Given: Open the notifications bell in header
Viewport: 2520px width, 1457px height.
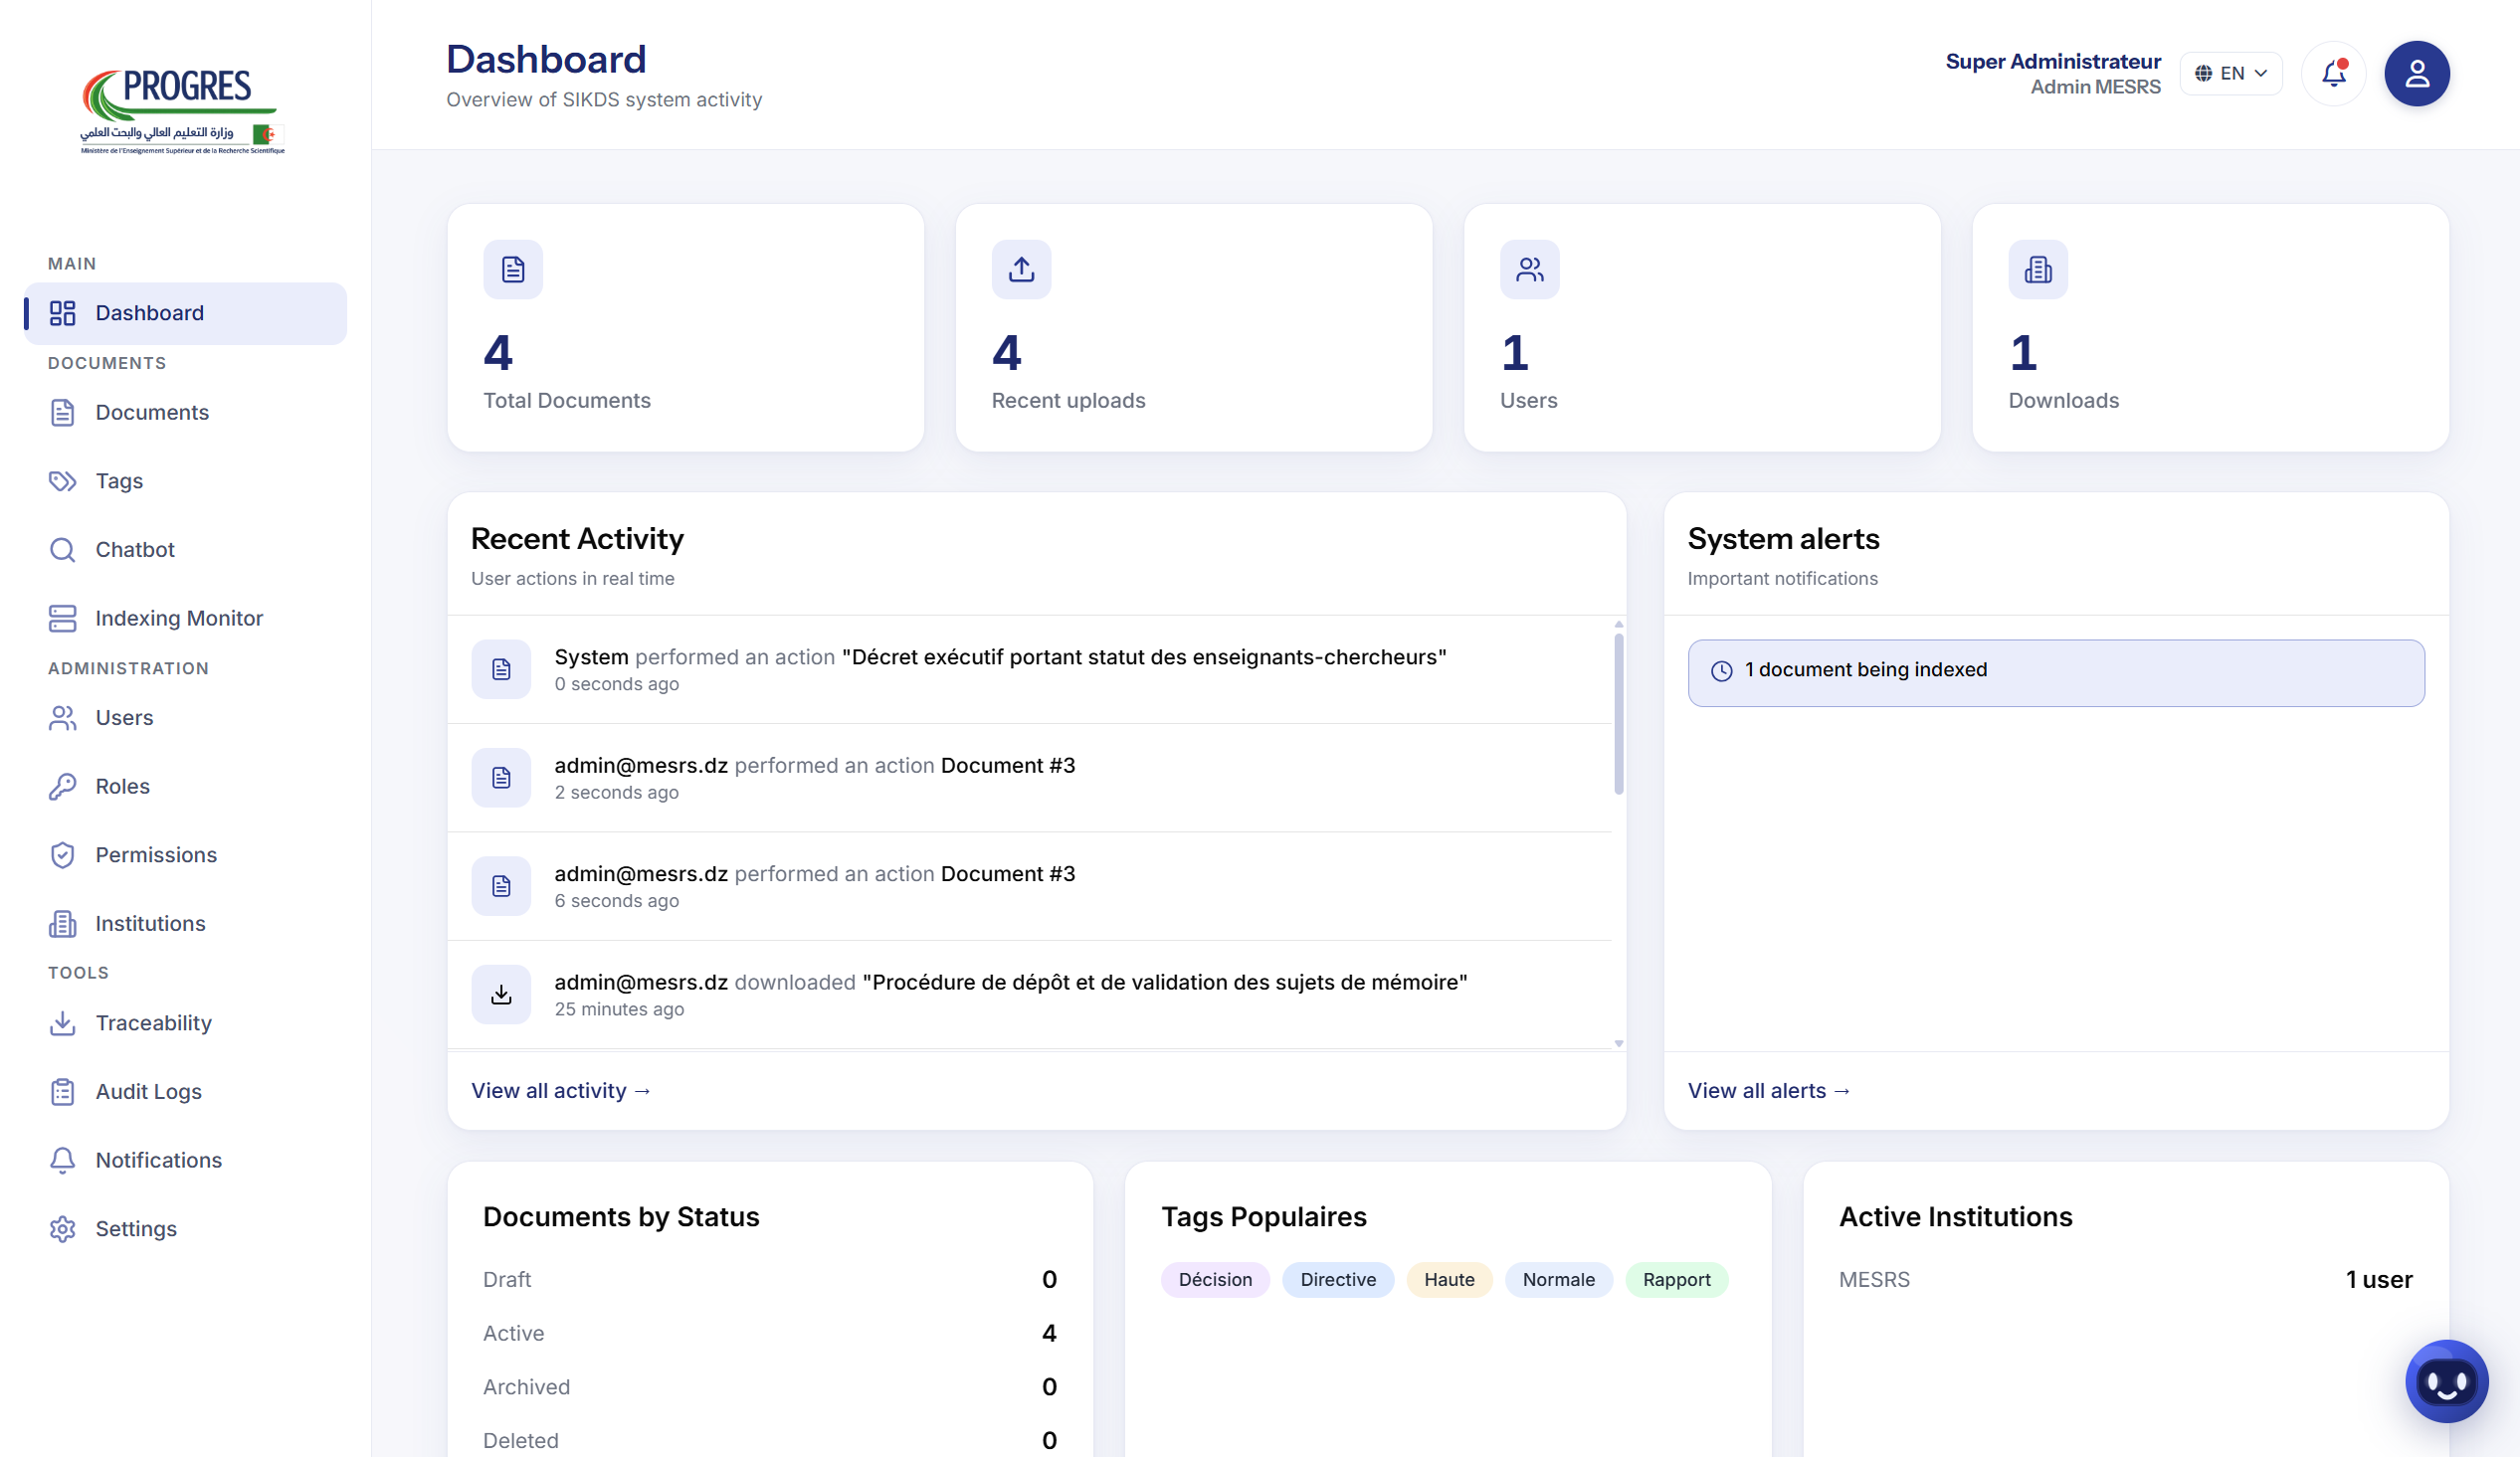Looking at the screenshot, I should [2333, 73].
